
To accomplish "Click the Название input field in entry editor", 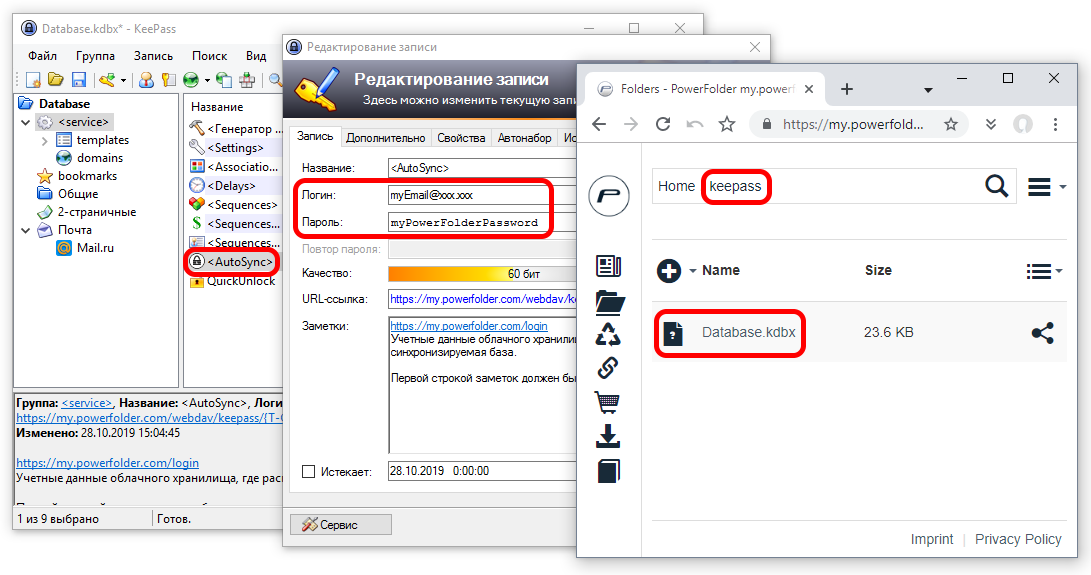I will 482,168.
